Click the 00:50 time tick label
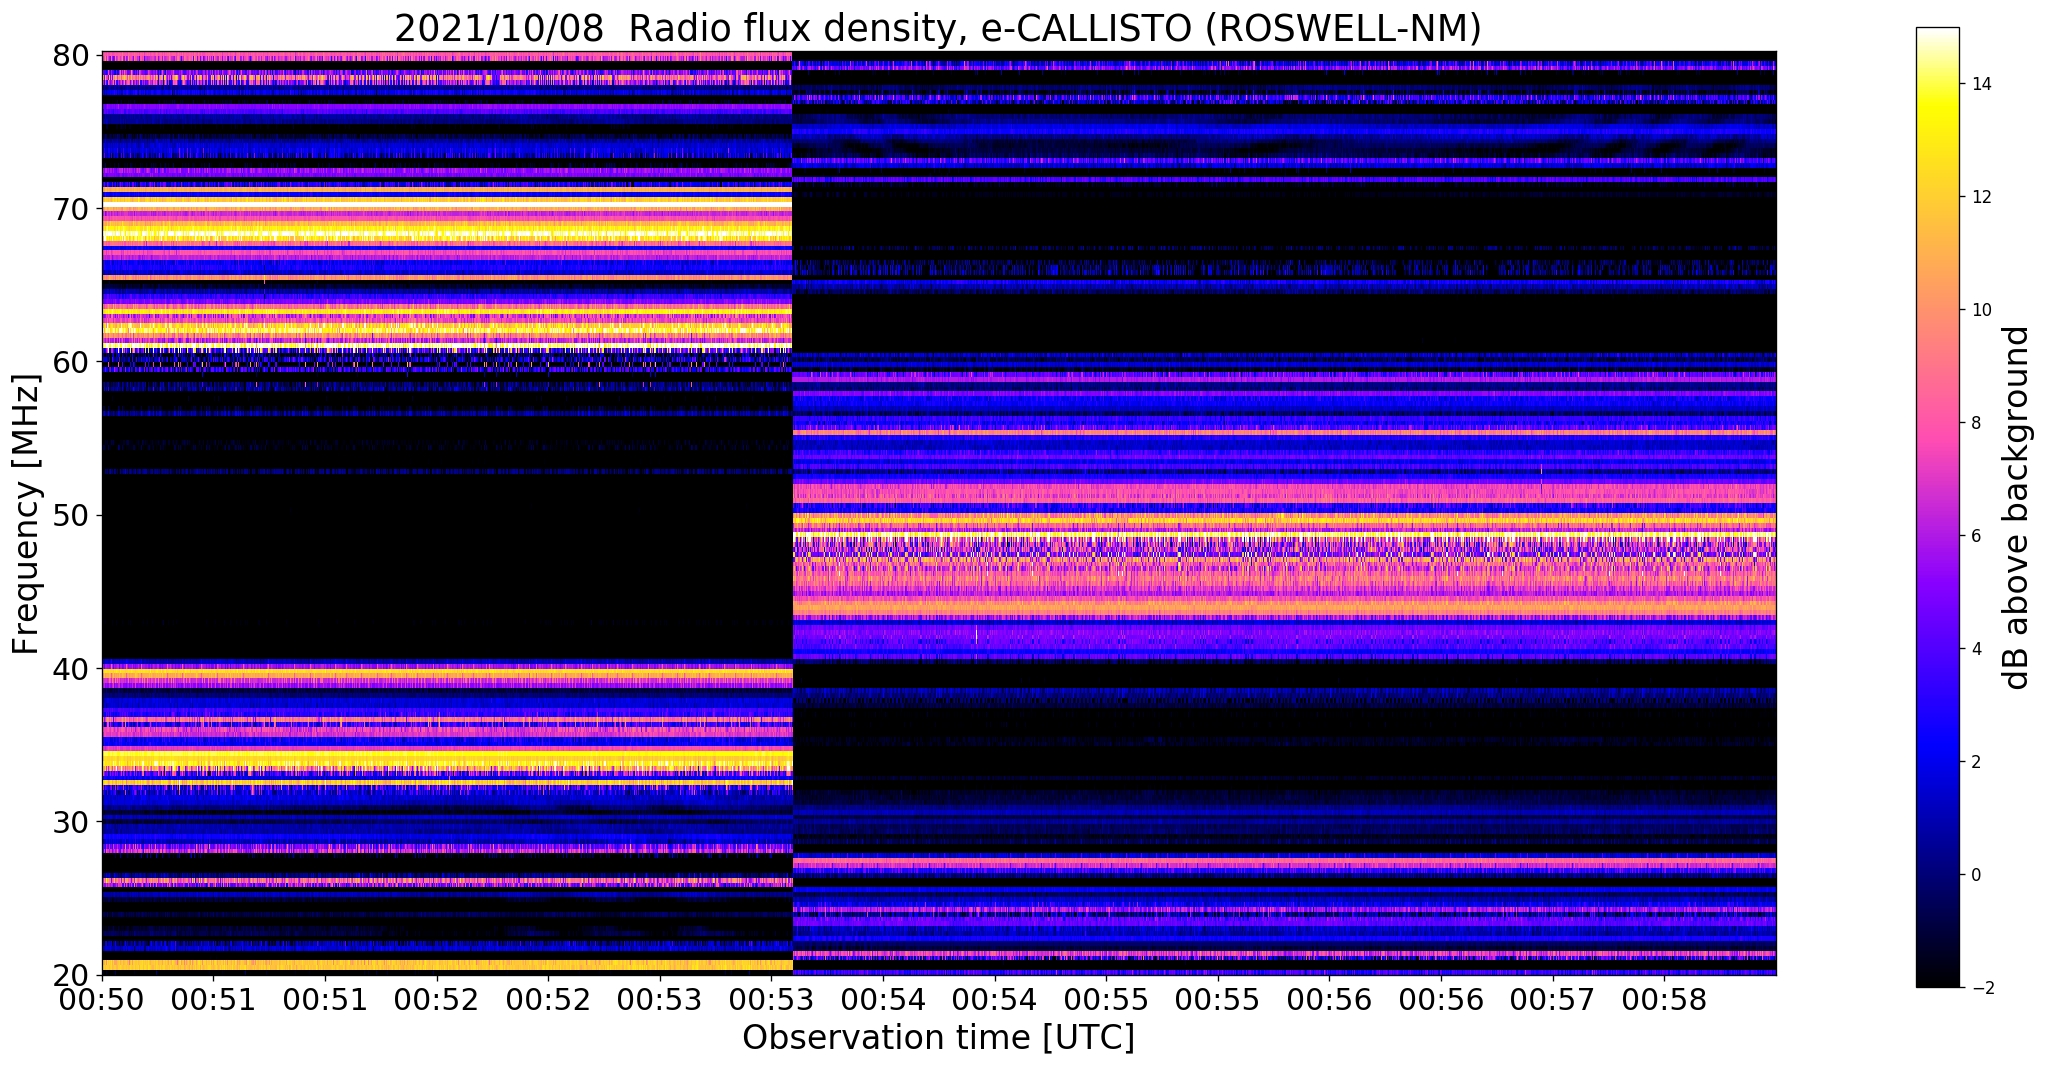The width and height of the screenshot is (2047, 1067). click(102, 1000)
